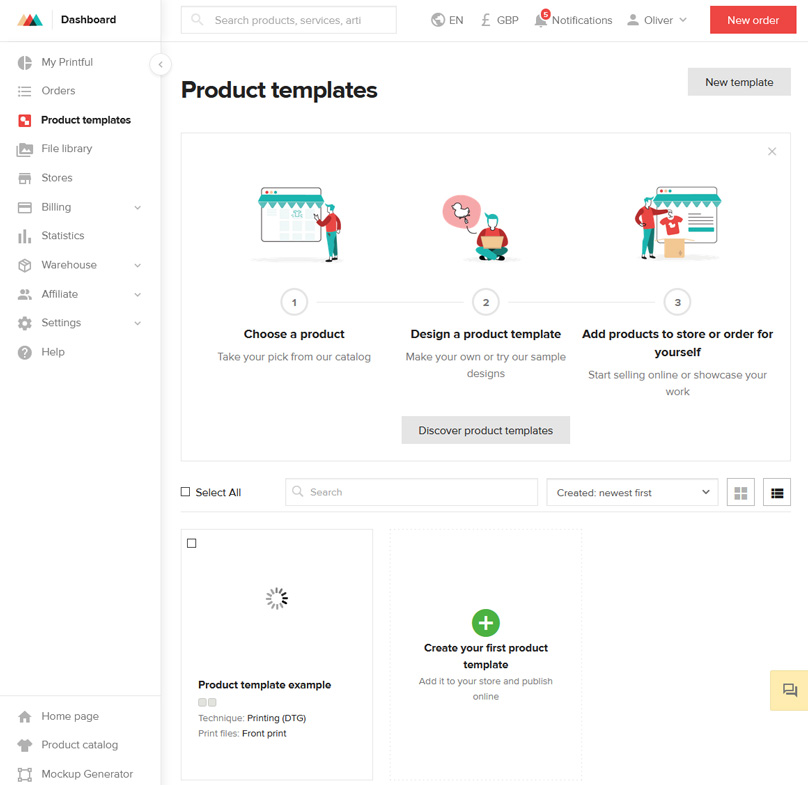Switch to list view layout
This screenshot has width=808, height=785.
coord(777,492)
